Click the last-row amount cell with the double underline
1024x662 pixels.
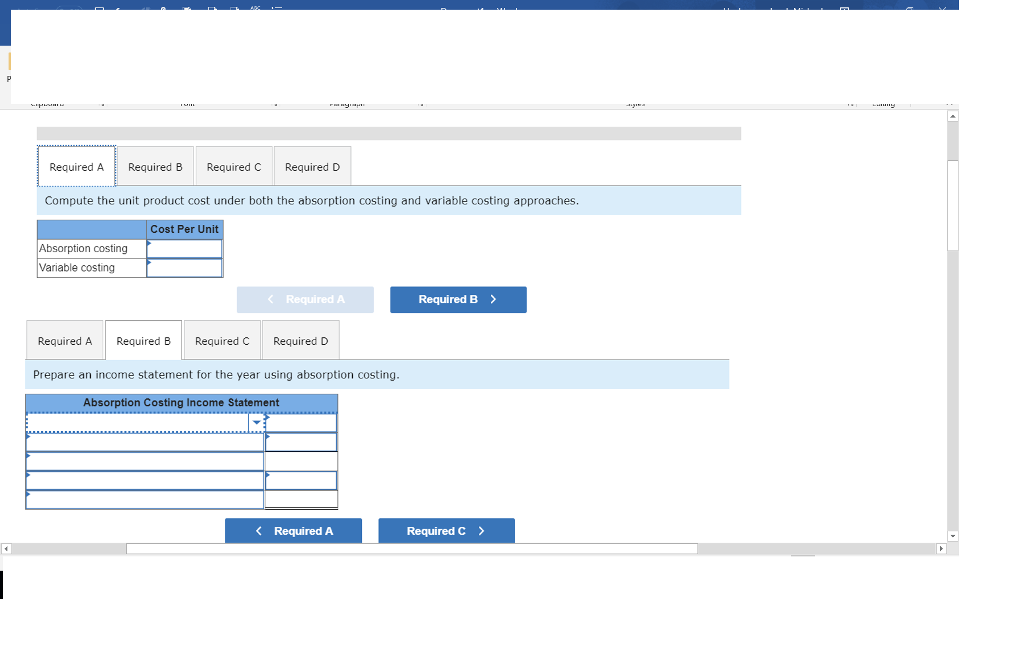coord(301,499)
